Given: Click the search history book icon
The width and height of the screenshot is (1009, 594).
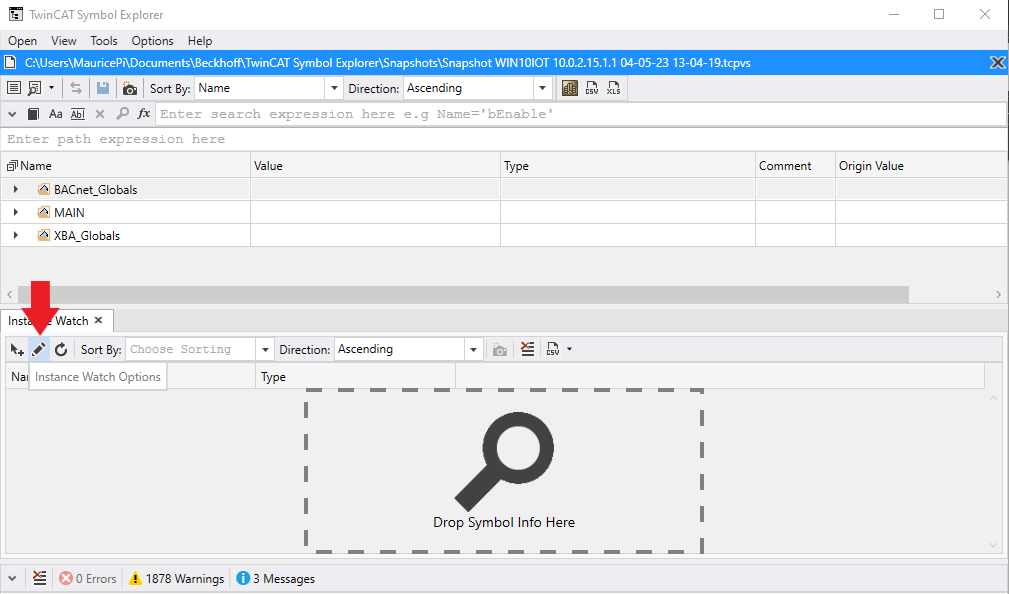Looking at the screenshot, I should click(33, 114).
